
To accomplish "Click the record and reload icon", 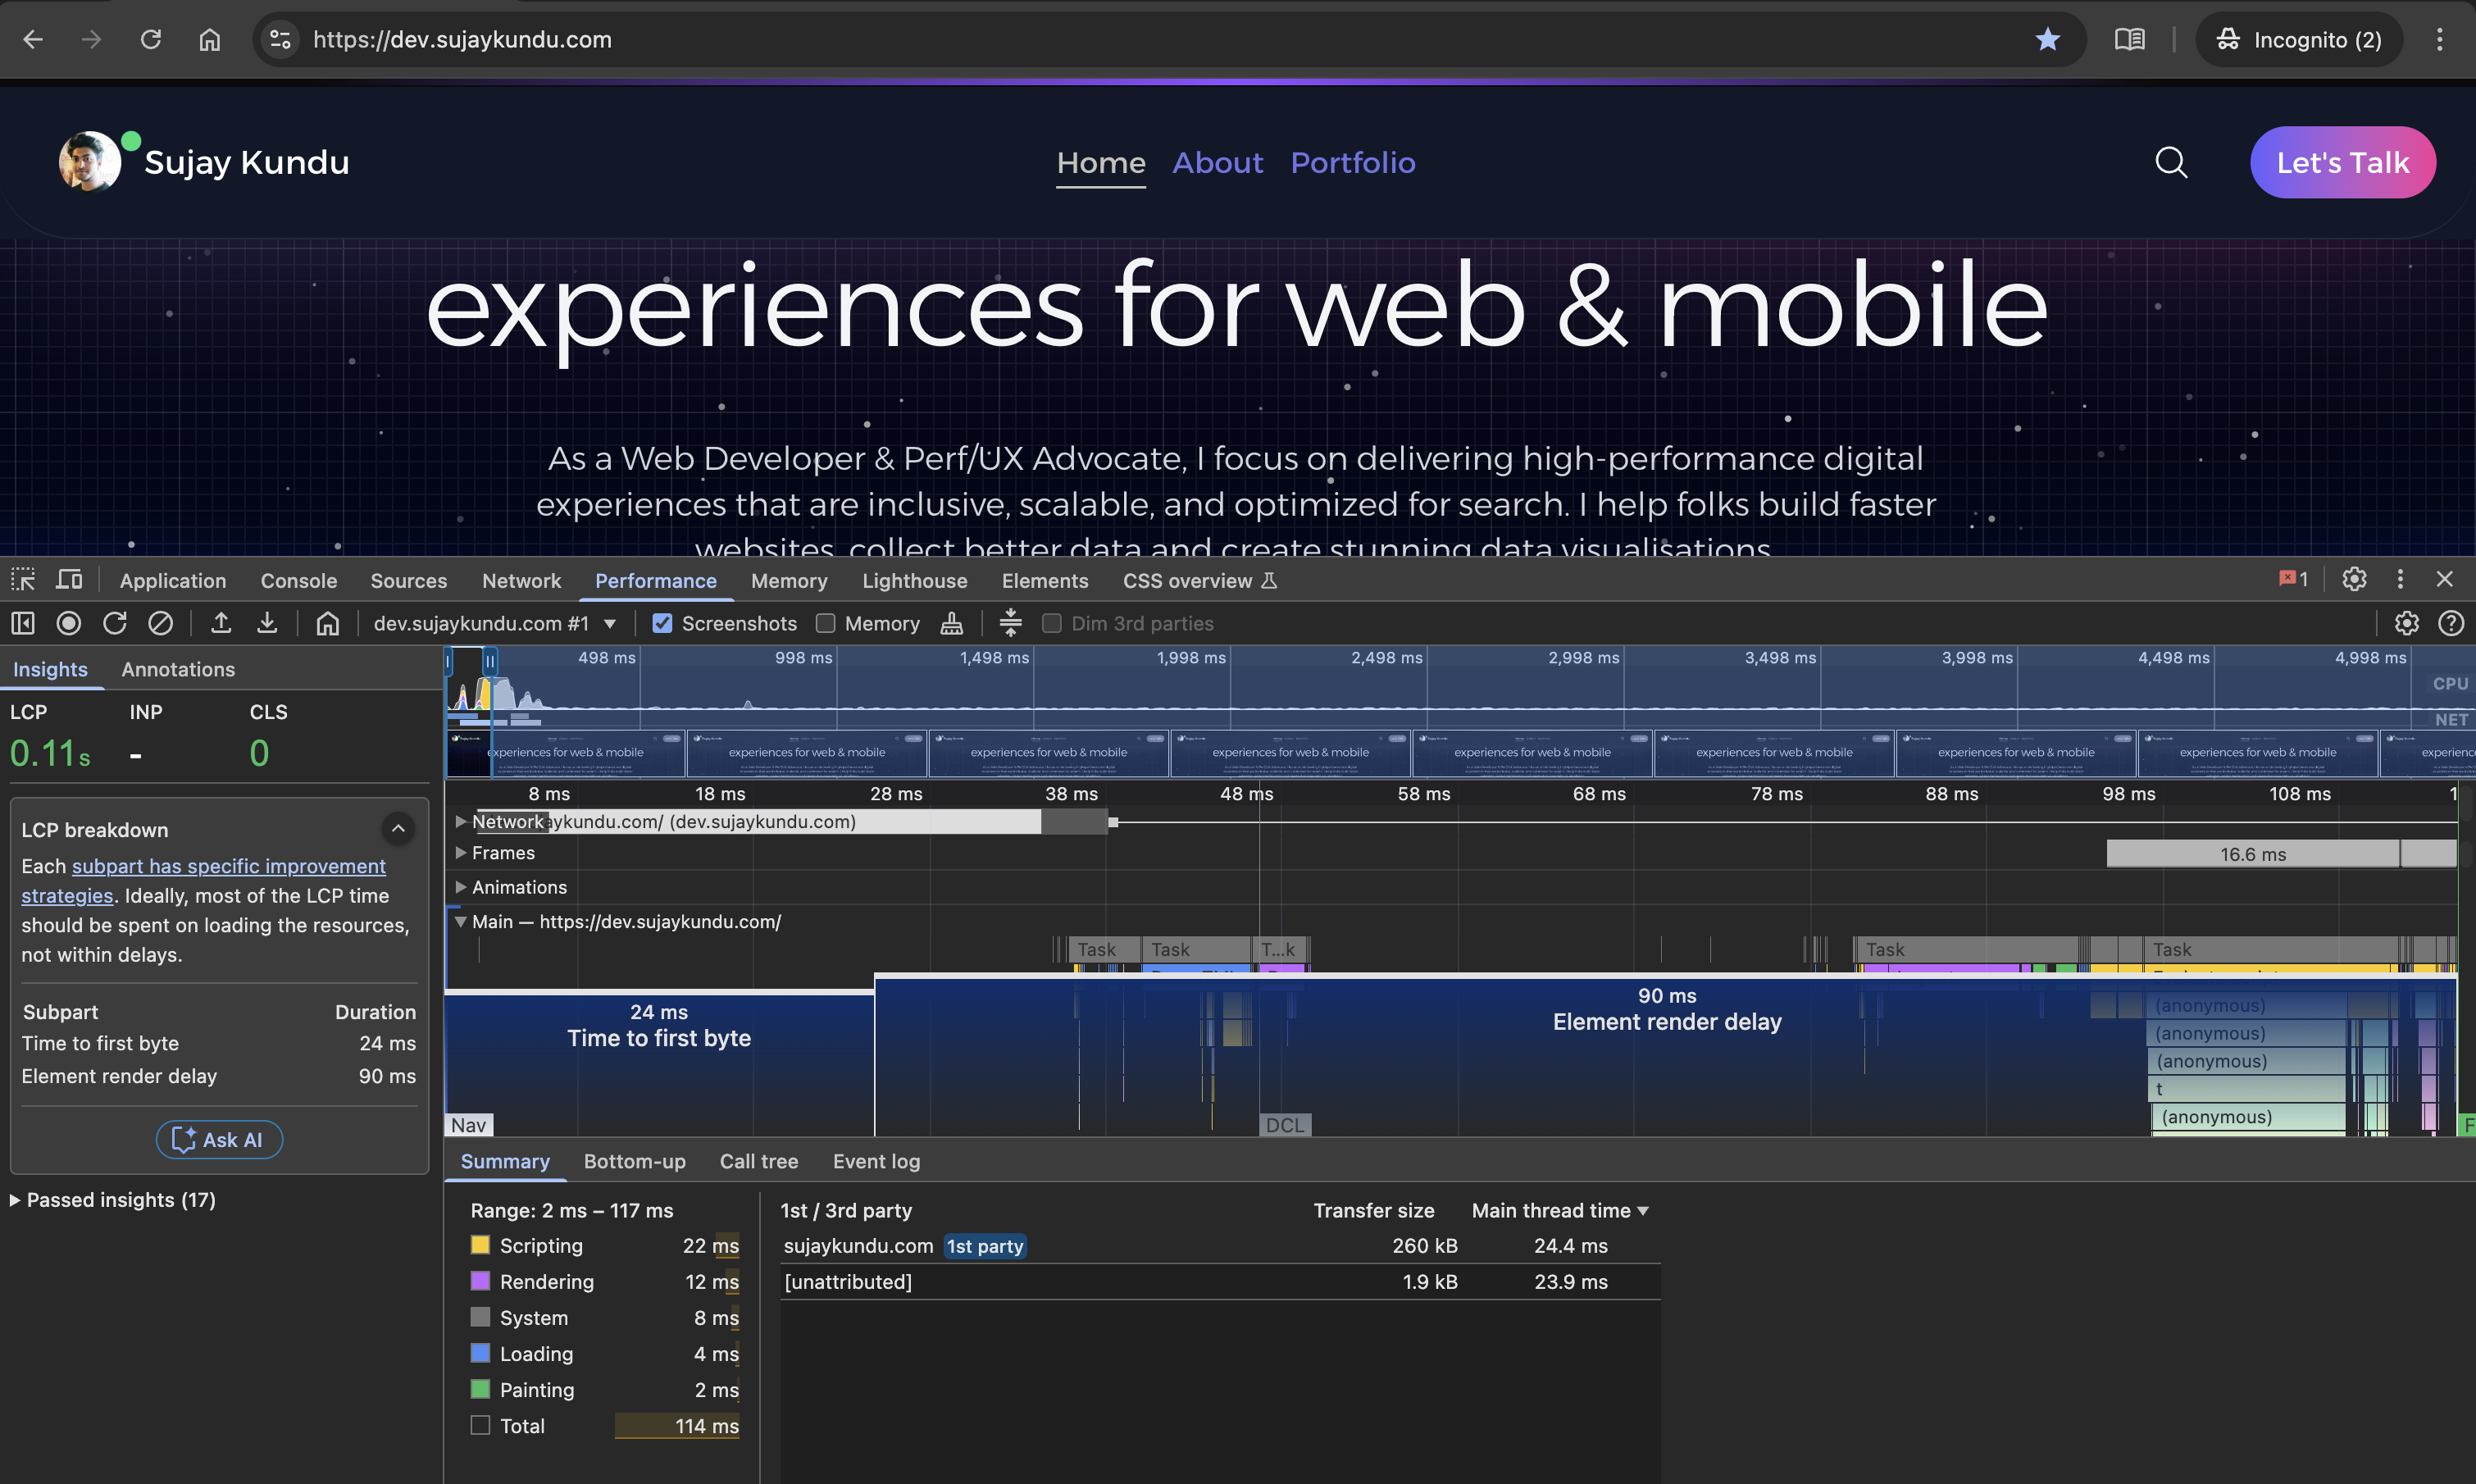I will 114,623.
